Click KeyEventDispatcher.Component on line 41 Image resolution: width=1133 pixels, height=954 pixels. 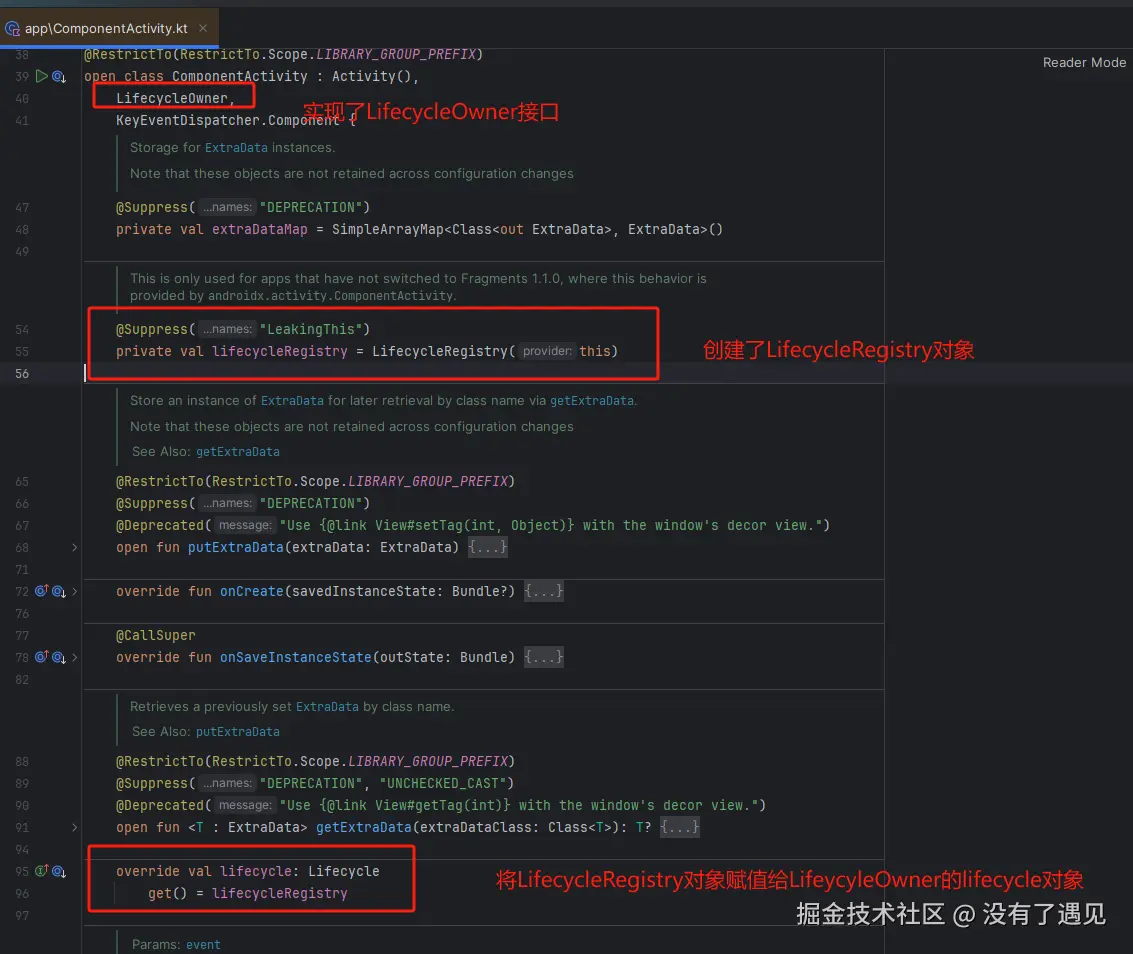tap(228, 120)
